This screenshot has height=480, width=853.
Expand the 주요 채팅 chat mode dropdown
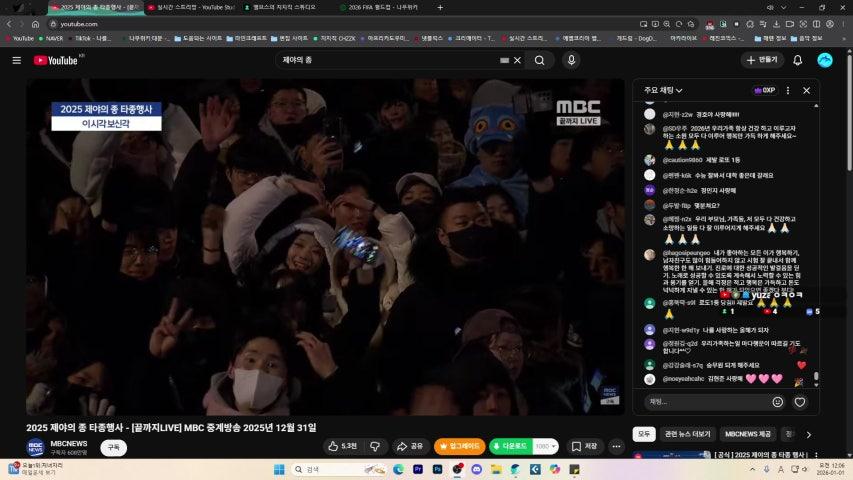pyautogui.click(x=664, y=90)
